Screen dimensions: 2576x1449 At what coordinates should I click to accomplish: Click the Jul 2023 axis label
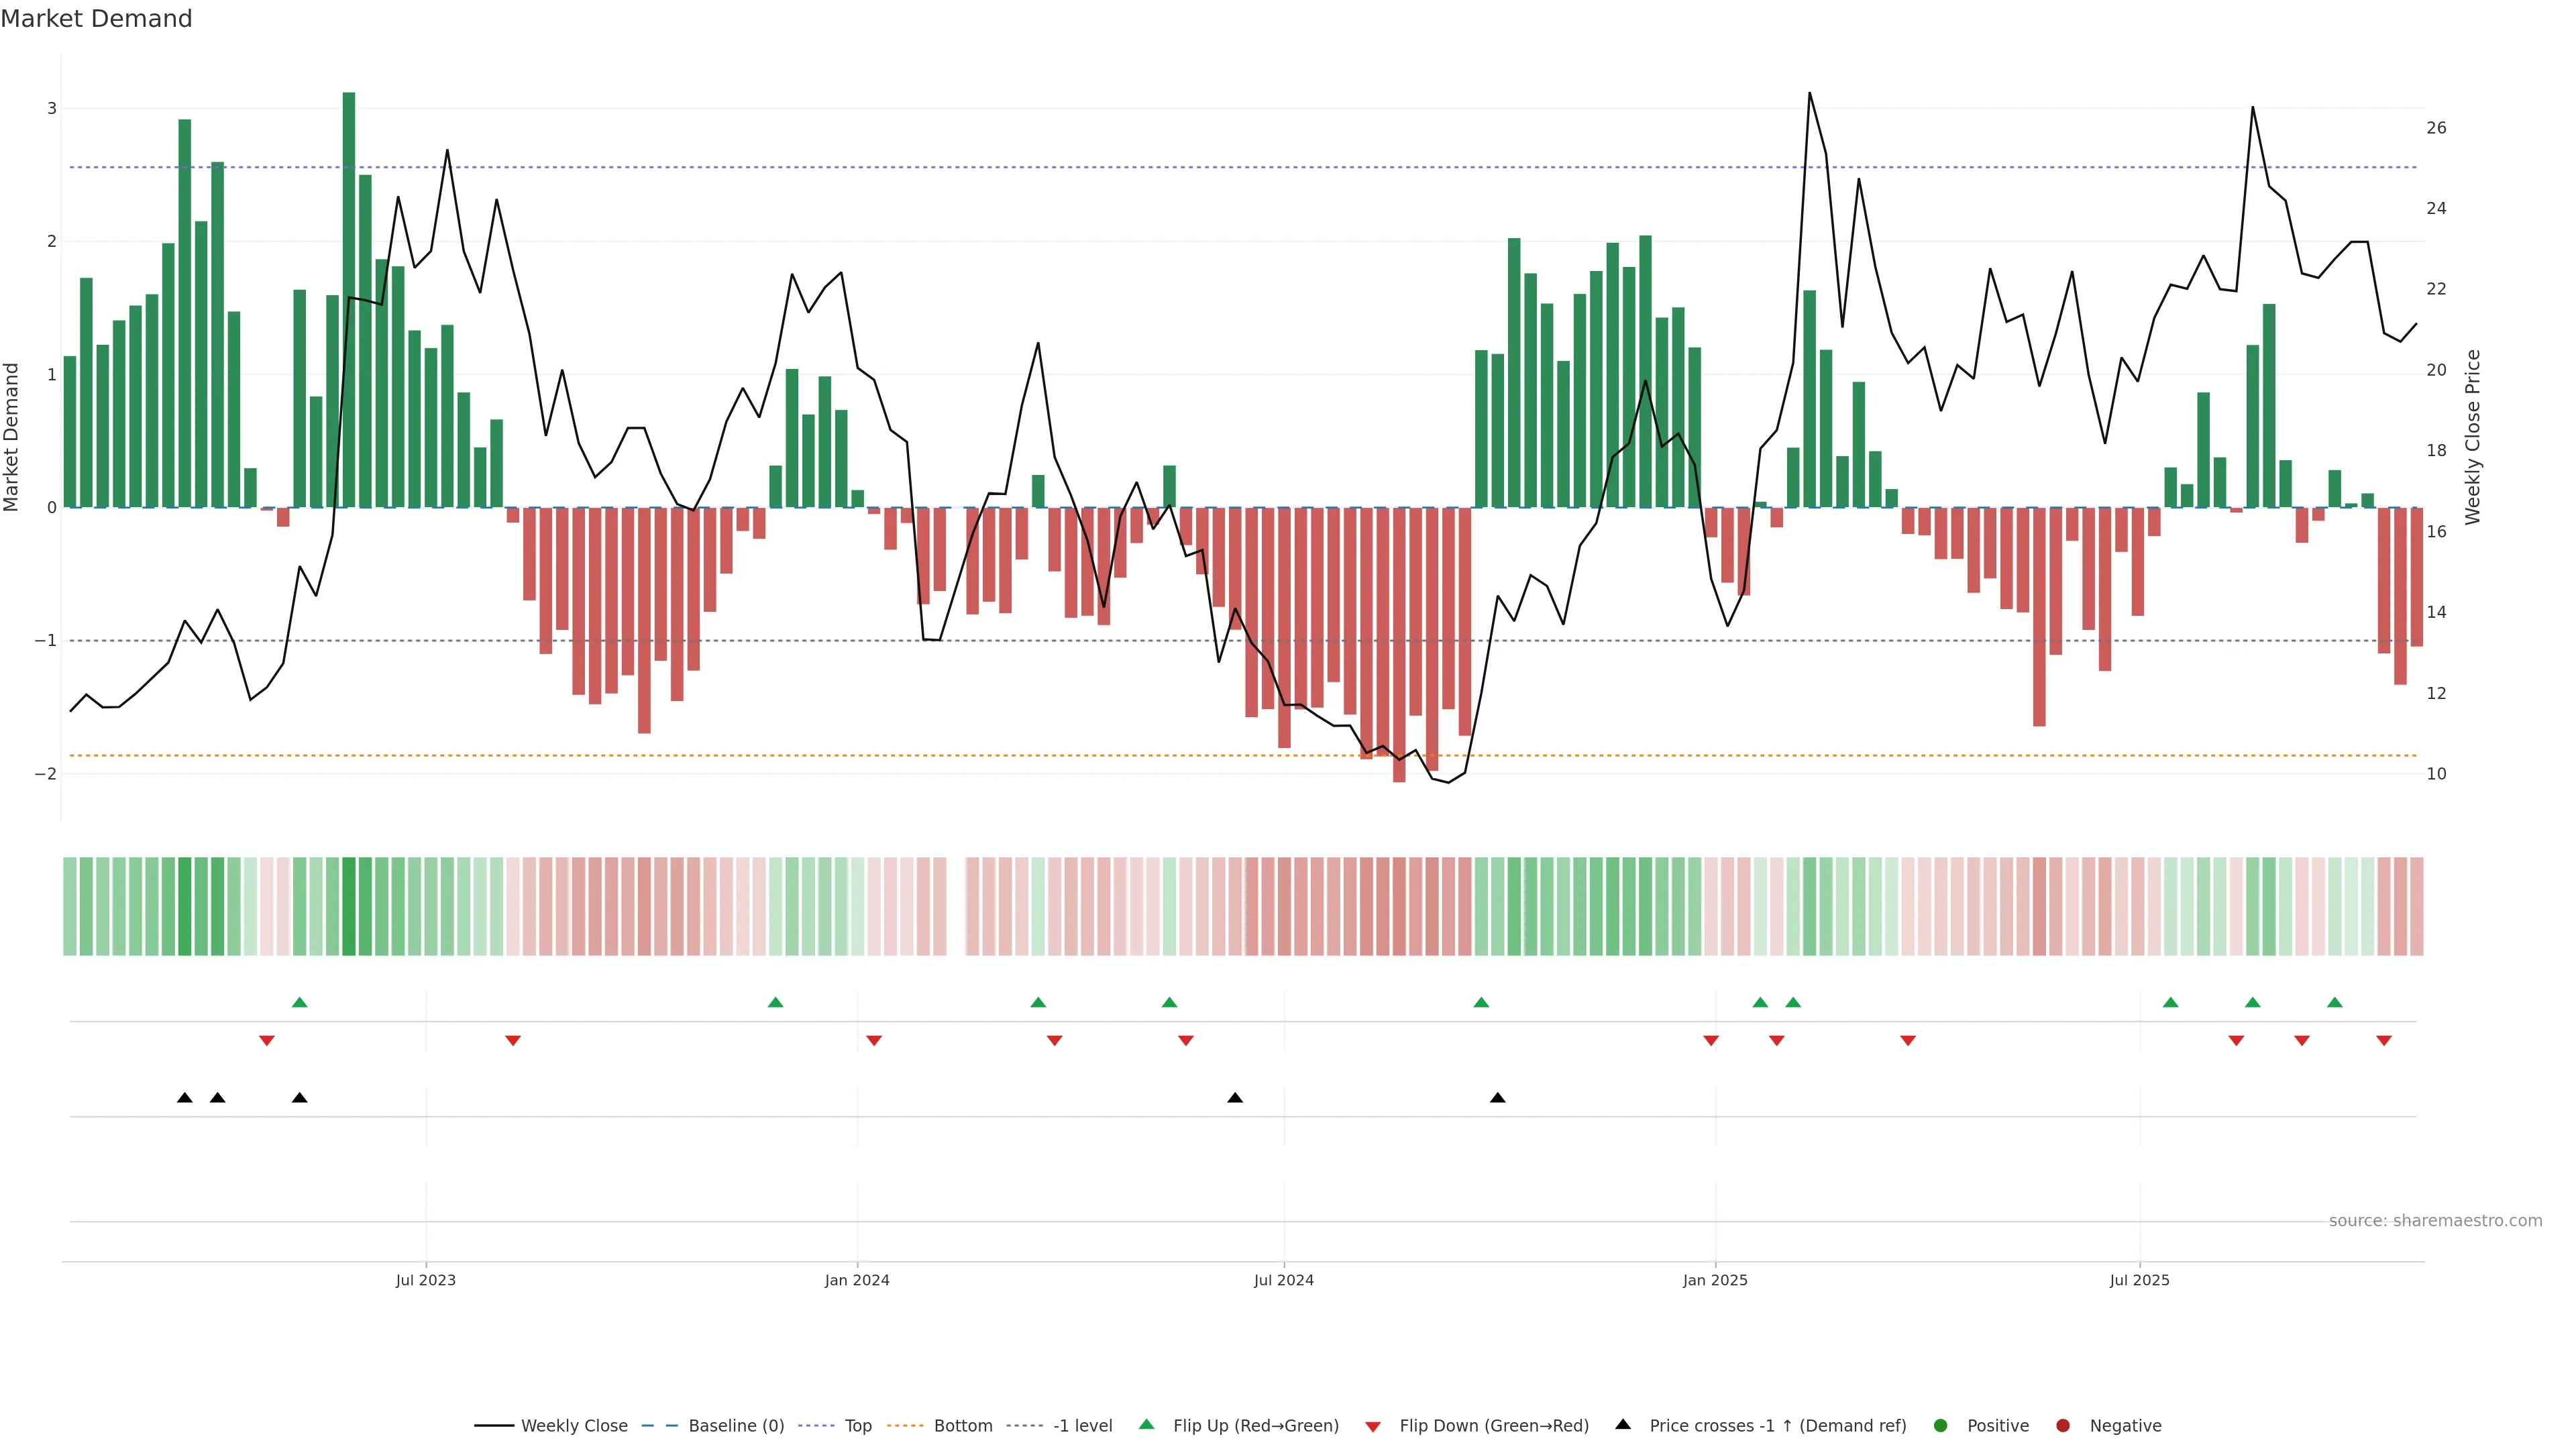pyautogui.click(x=425, y=1280)
